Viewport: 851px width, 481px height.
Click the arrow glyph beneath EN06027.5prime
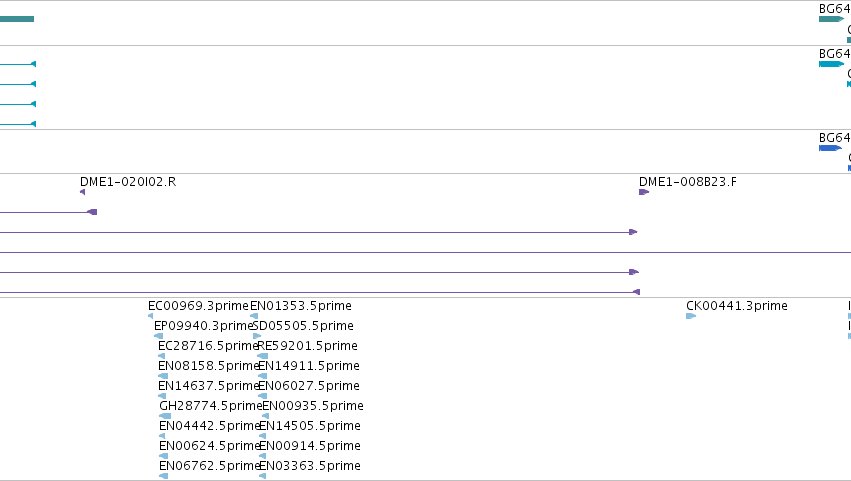coord(263,396)
